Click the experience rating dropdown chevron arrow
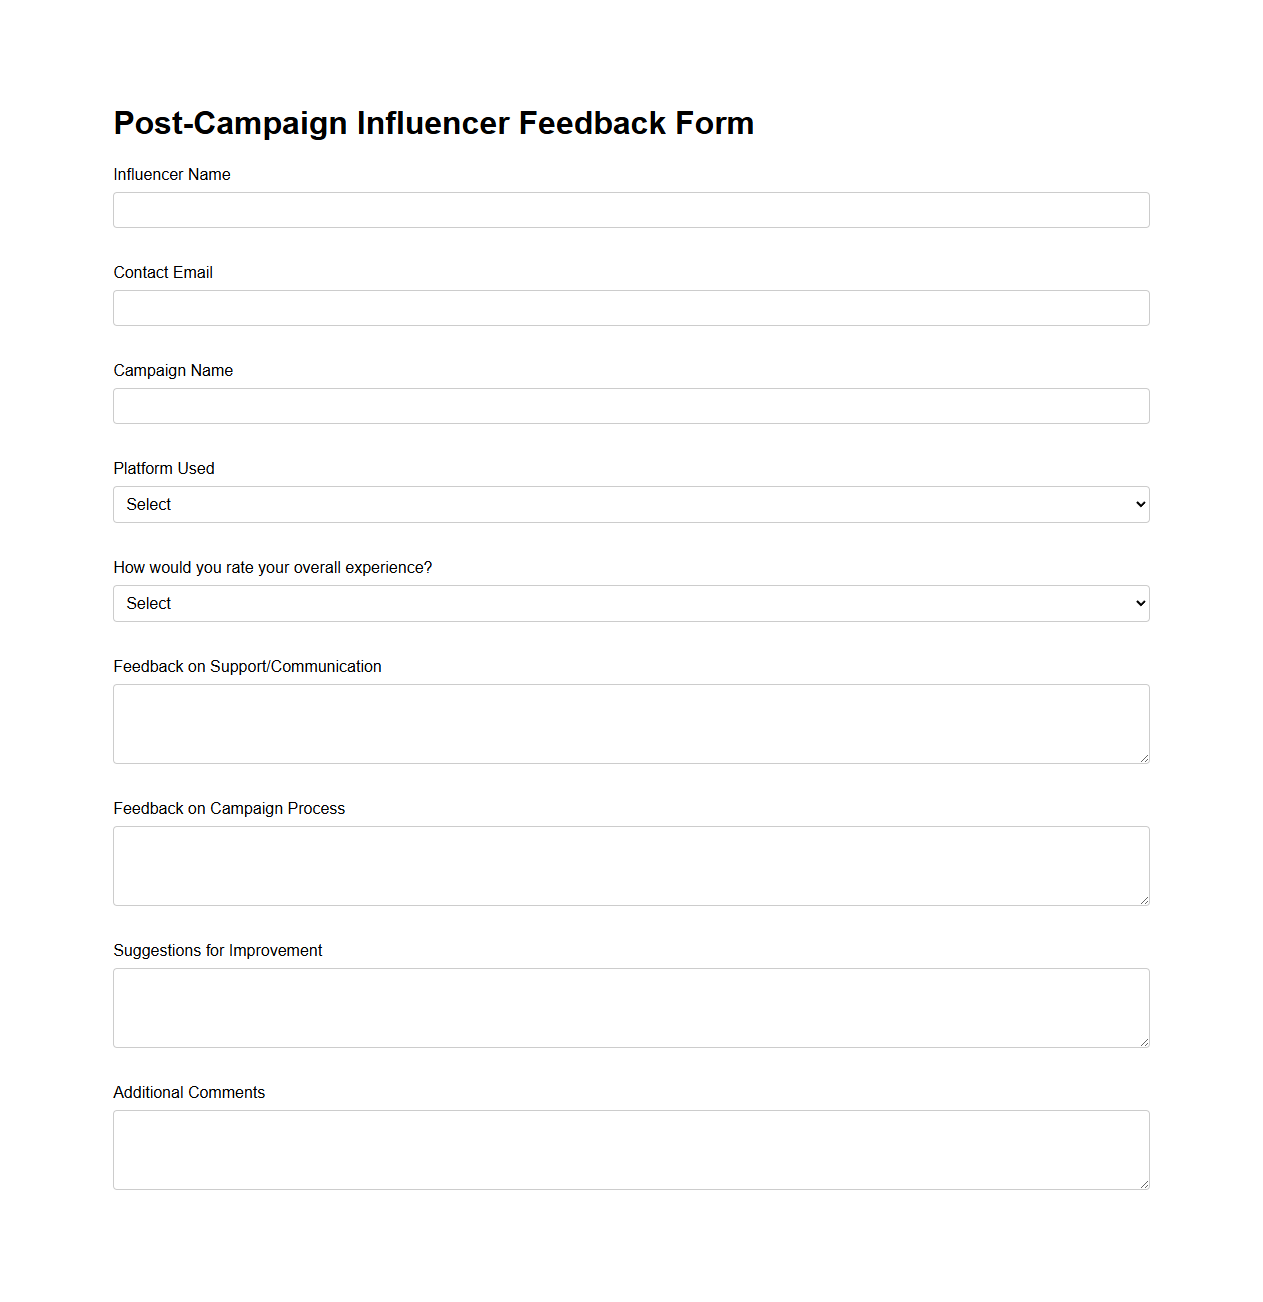This screenshot has height=1302, width=1263. coord(1138,603)
